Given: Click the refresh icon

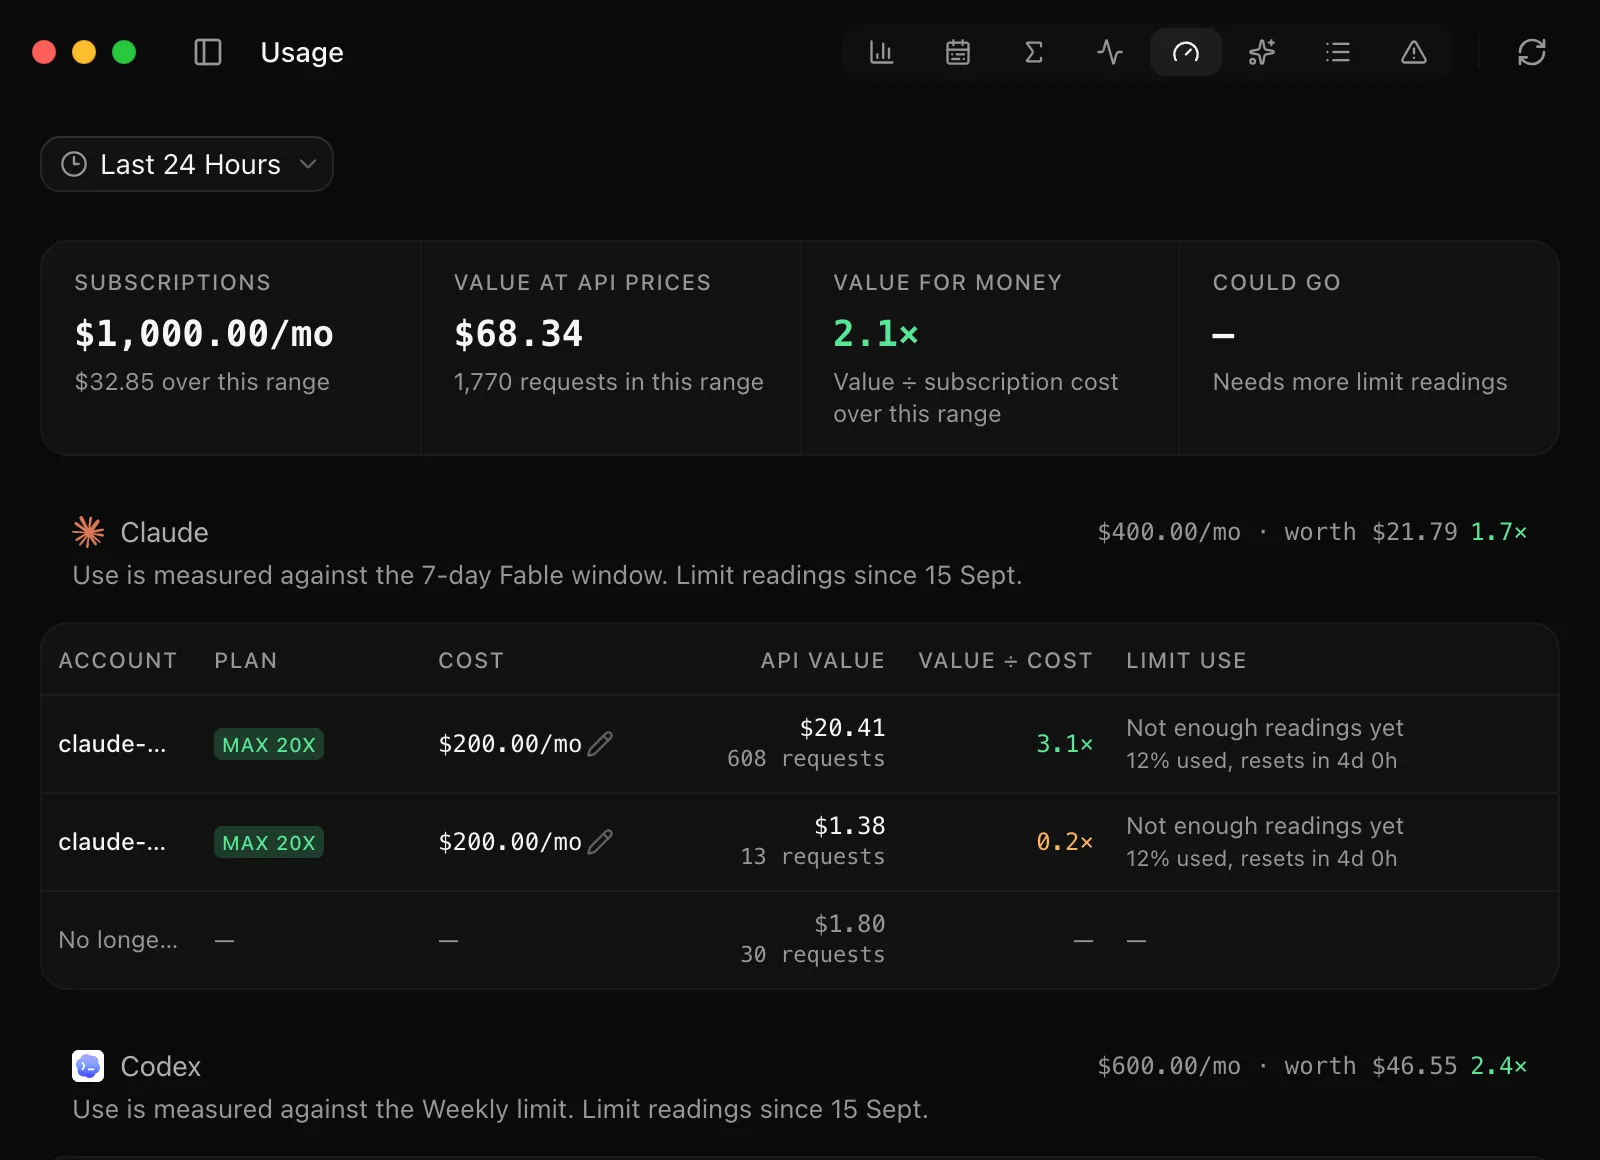Looking at the screenshot, I should [1532, 52].
